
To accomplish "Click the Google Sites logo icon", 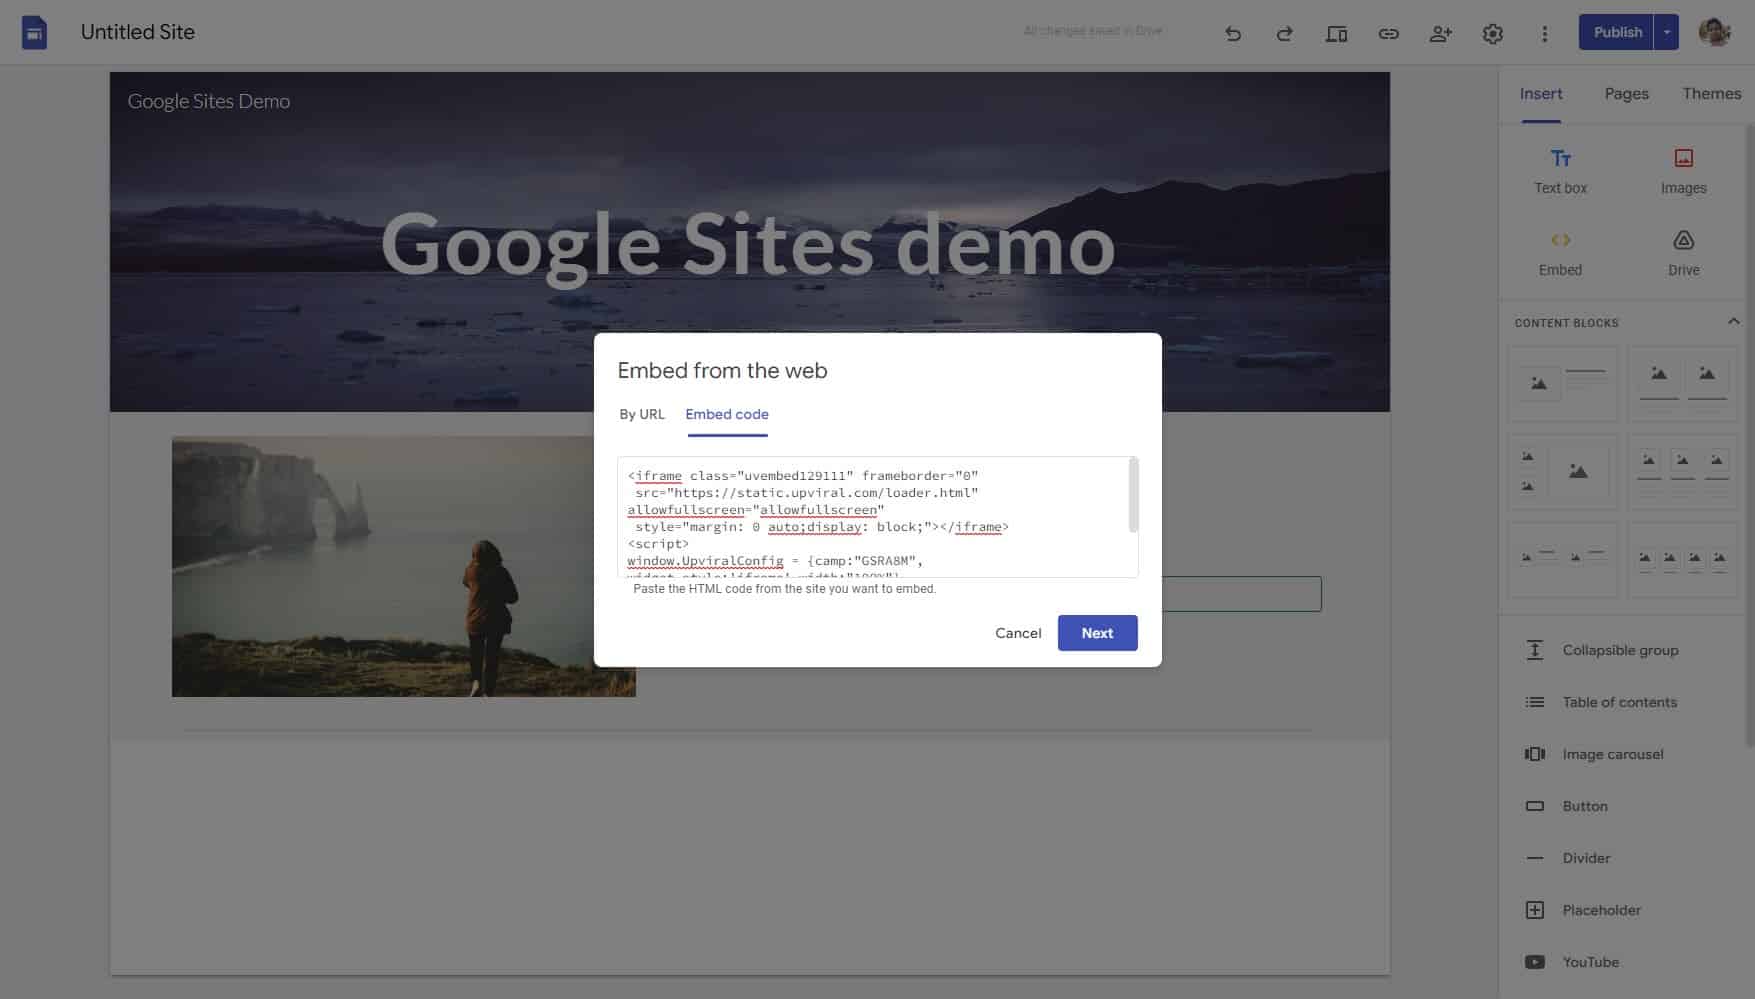I will click(34, 32).
